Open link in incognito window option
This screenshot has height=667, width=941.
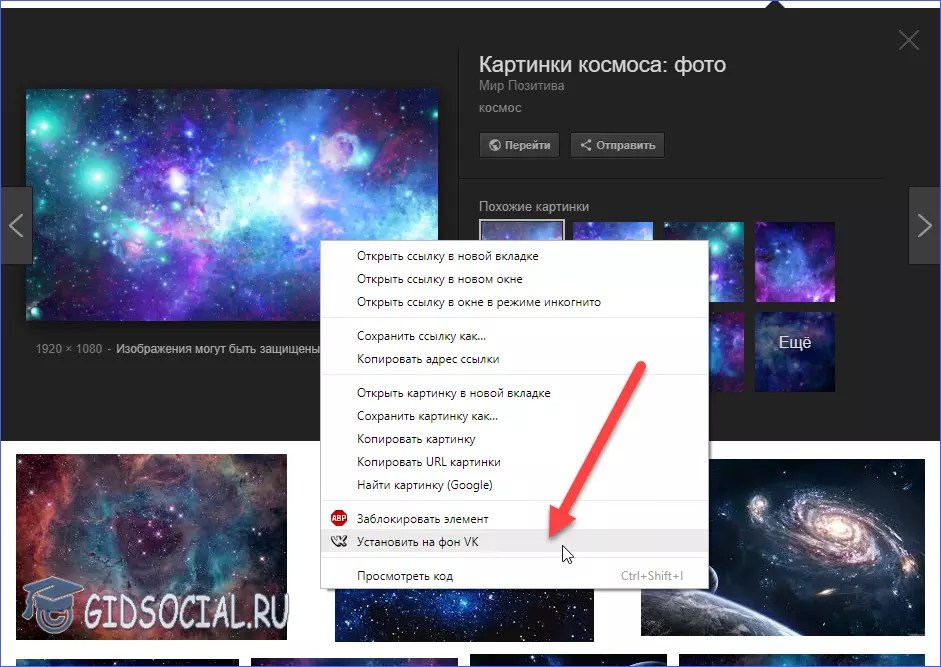(478, 302)
